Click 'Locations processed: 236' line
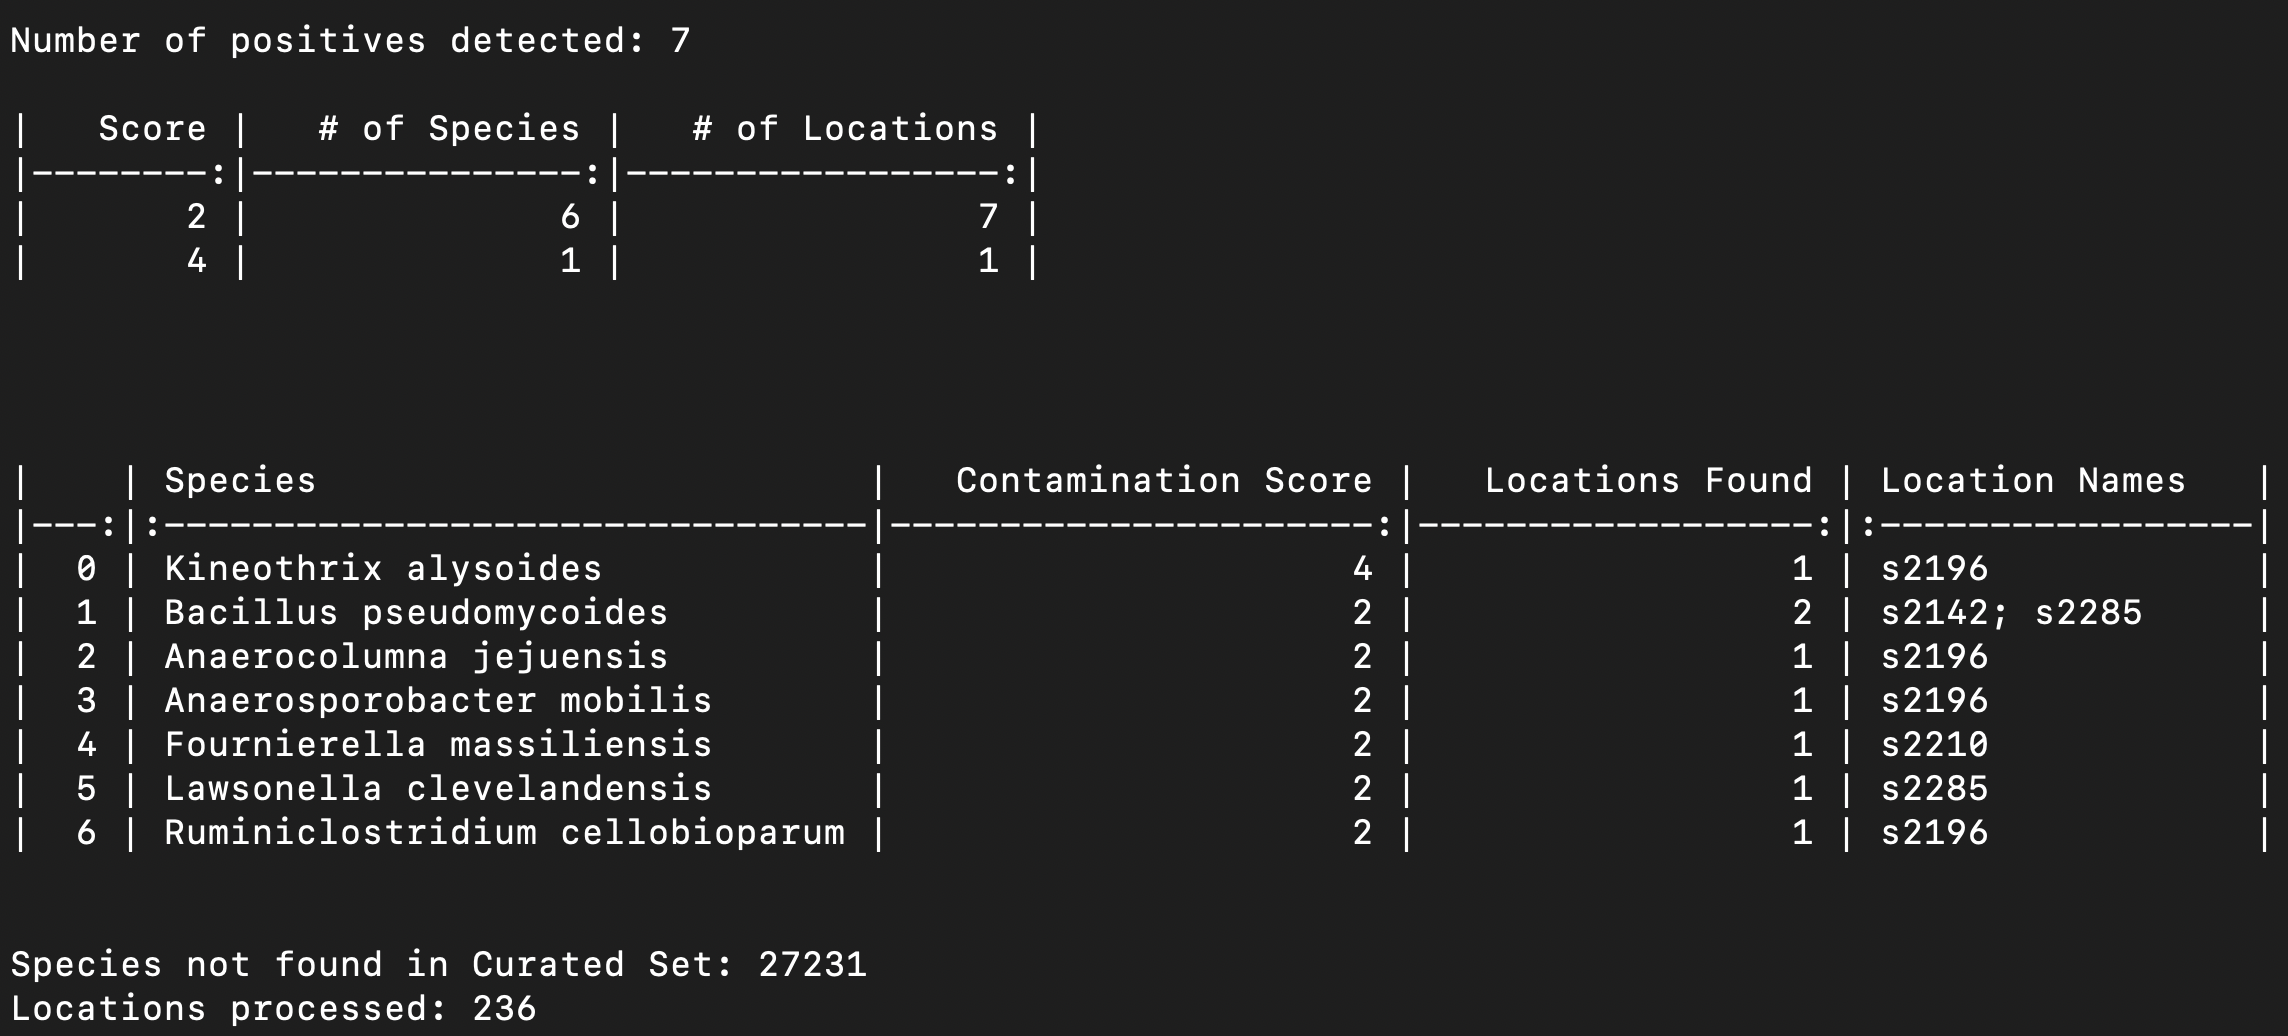Viewport: 2288px width, 1036px height. [x=273, y=1009]
